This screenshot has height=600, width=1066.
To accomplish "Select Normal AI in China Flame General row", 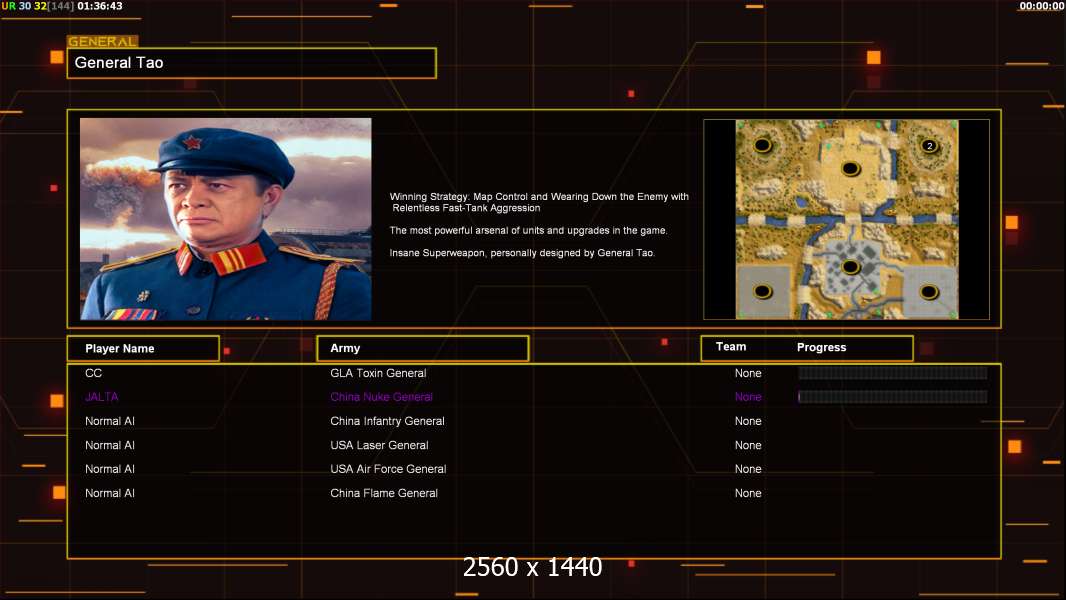I will (109, 493).
